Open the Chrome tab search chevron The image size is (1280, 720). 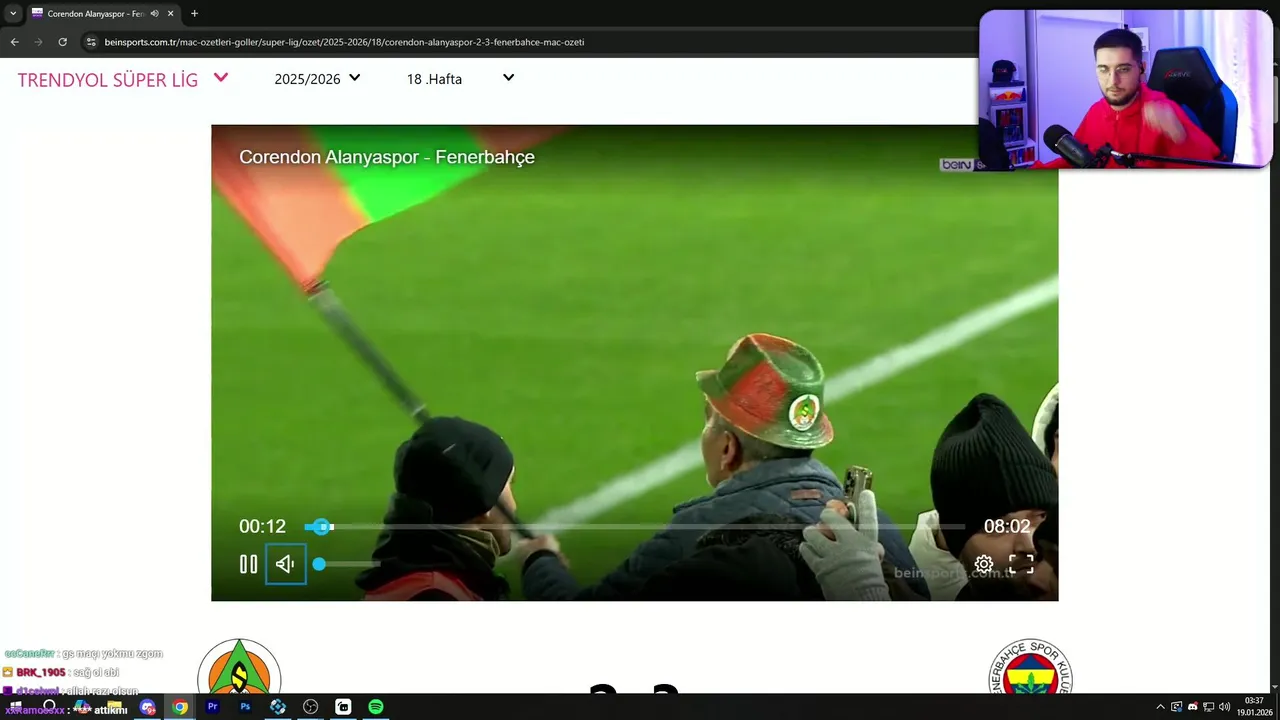tap(13, 13)
